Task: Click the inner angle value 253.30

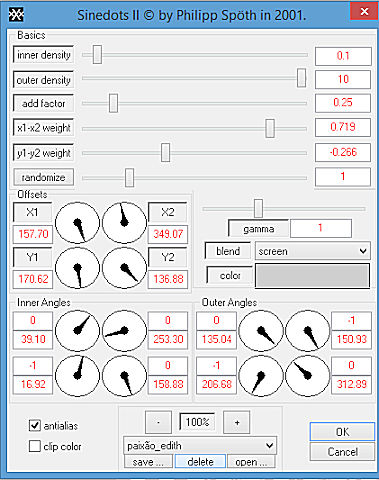Action: pos(168,339)
